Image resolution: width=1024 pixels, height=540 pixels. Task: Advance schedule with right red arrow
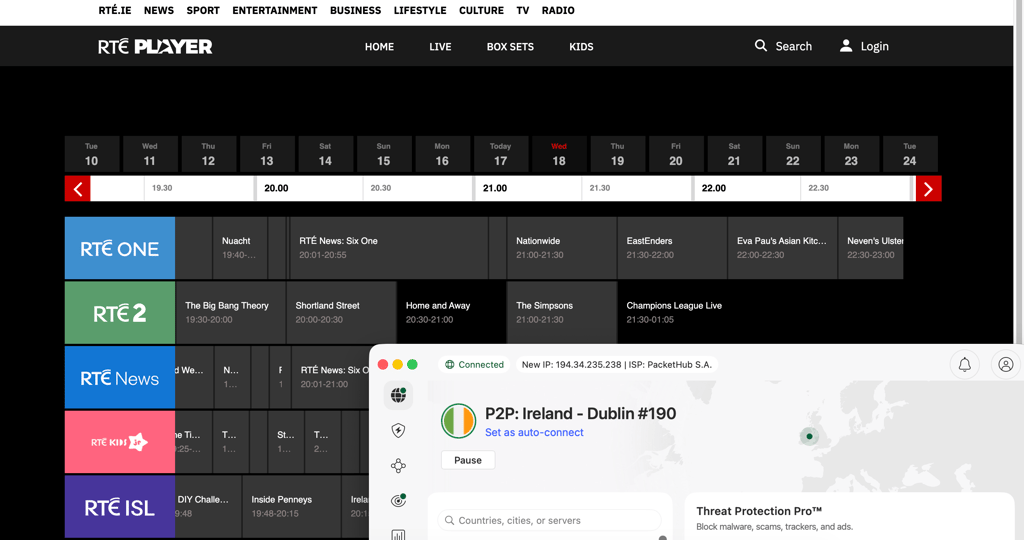click(928, 189)
